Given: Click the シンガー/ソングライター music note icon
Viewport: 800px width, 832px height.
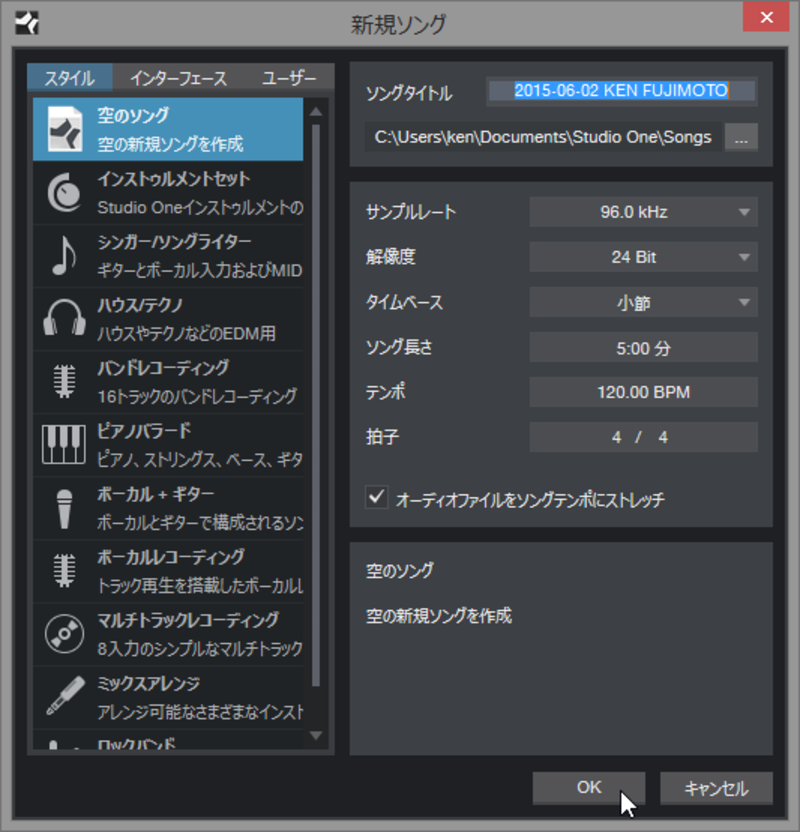Looking at the screenshot, I should 64,255.
